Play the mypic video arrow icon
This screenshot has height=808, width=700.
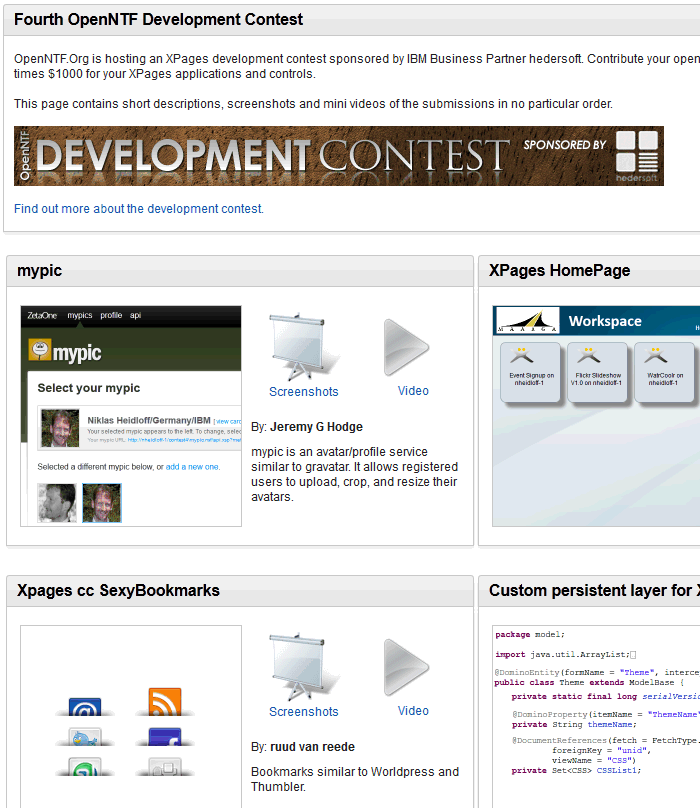(406, 346)
